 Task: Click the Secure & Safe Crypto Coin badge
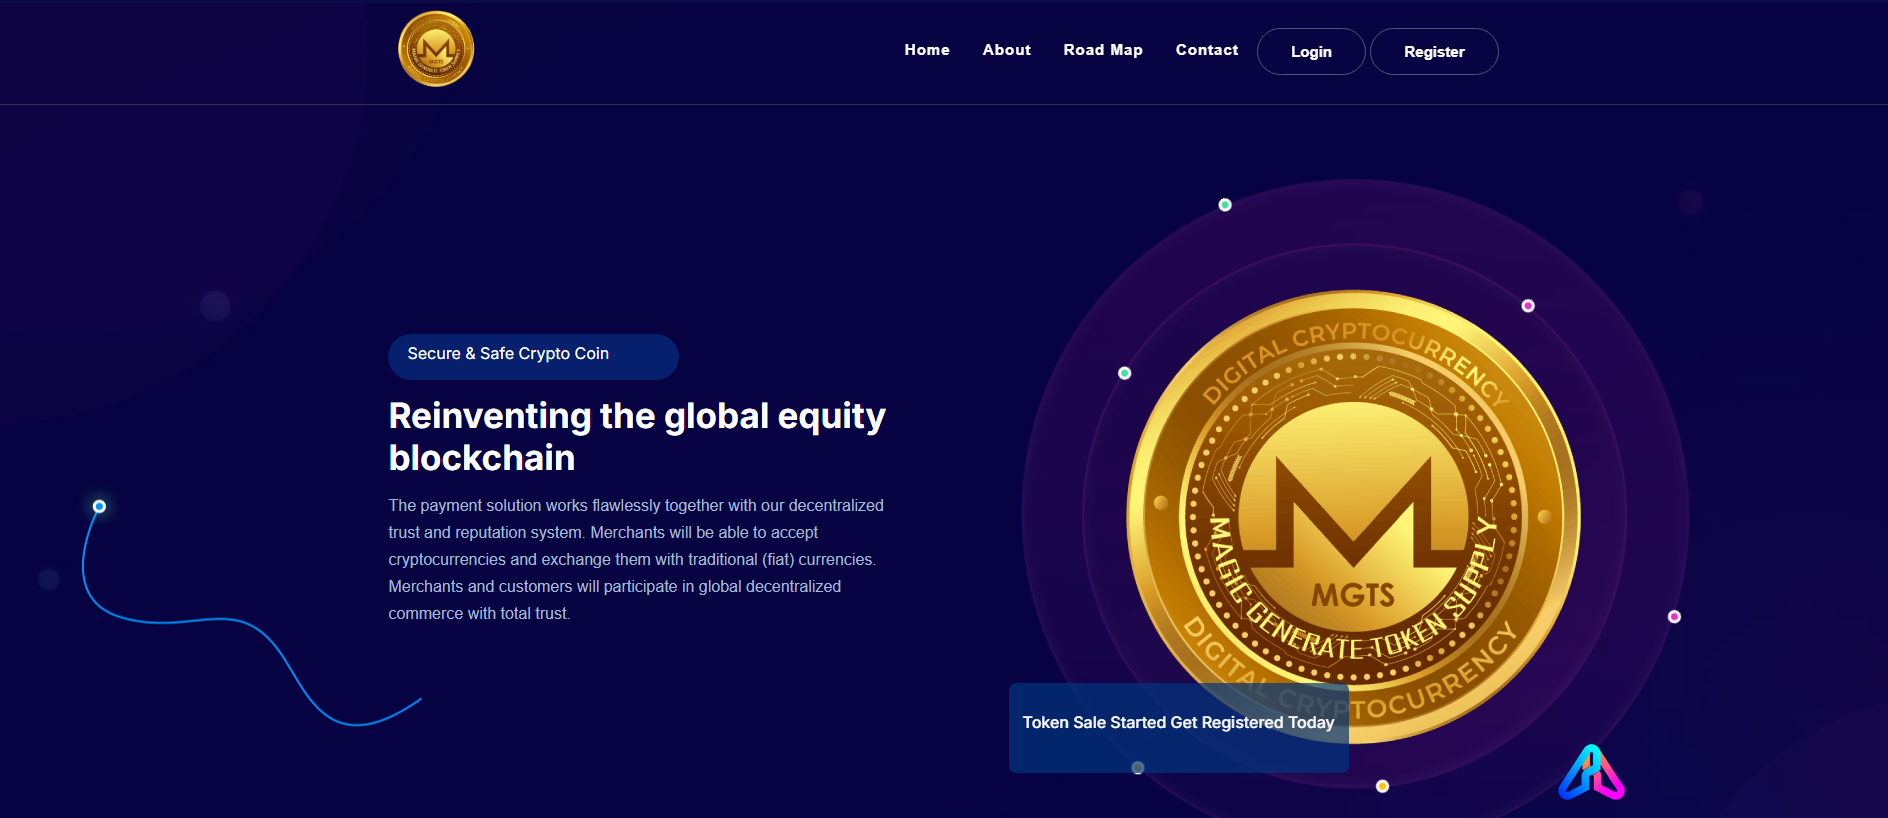pyautogui.click(x=533, y=356)
